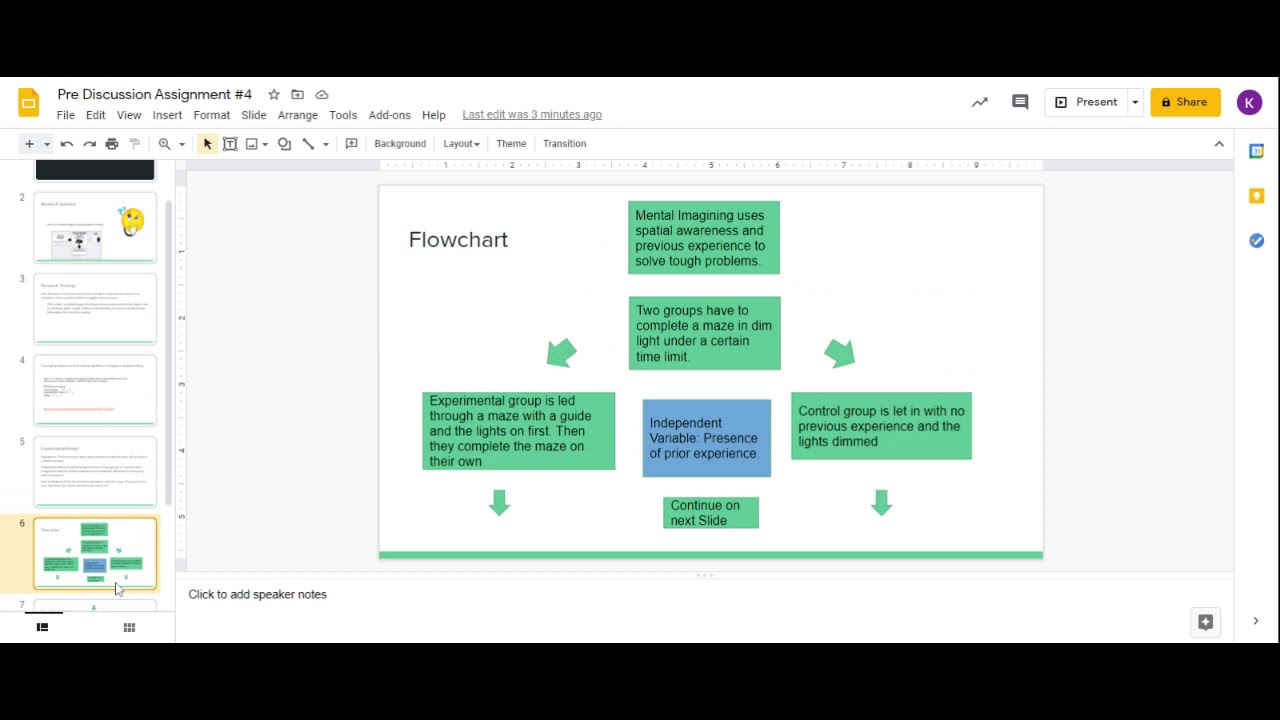The image size is (1280, 720).
Task: Click the insert image icon
Action: (x=252, y=144)
